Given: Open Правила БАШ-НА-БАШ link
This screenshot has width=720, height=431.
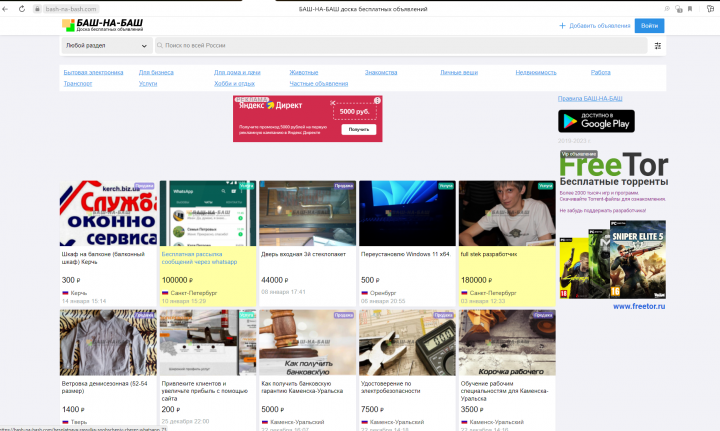Looking at the screenshot, I should pos(590,99).
